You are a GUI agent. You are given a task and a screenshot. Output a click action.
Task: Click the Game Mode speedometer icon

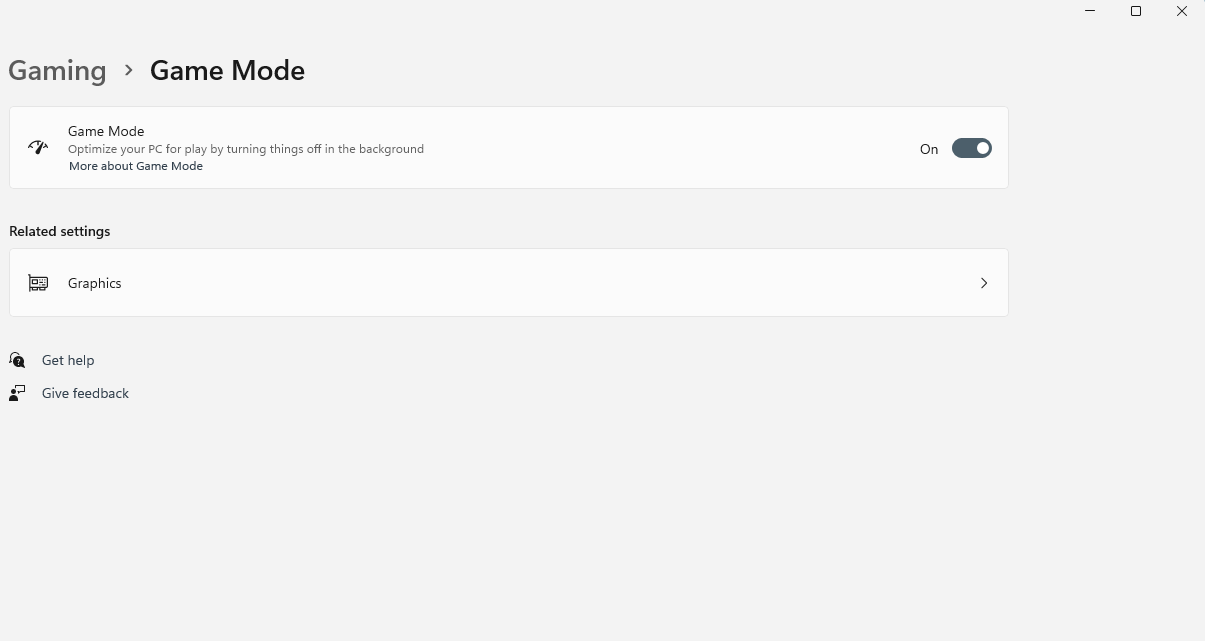[x=38, y=148]
